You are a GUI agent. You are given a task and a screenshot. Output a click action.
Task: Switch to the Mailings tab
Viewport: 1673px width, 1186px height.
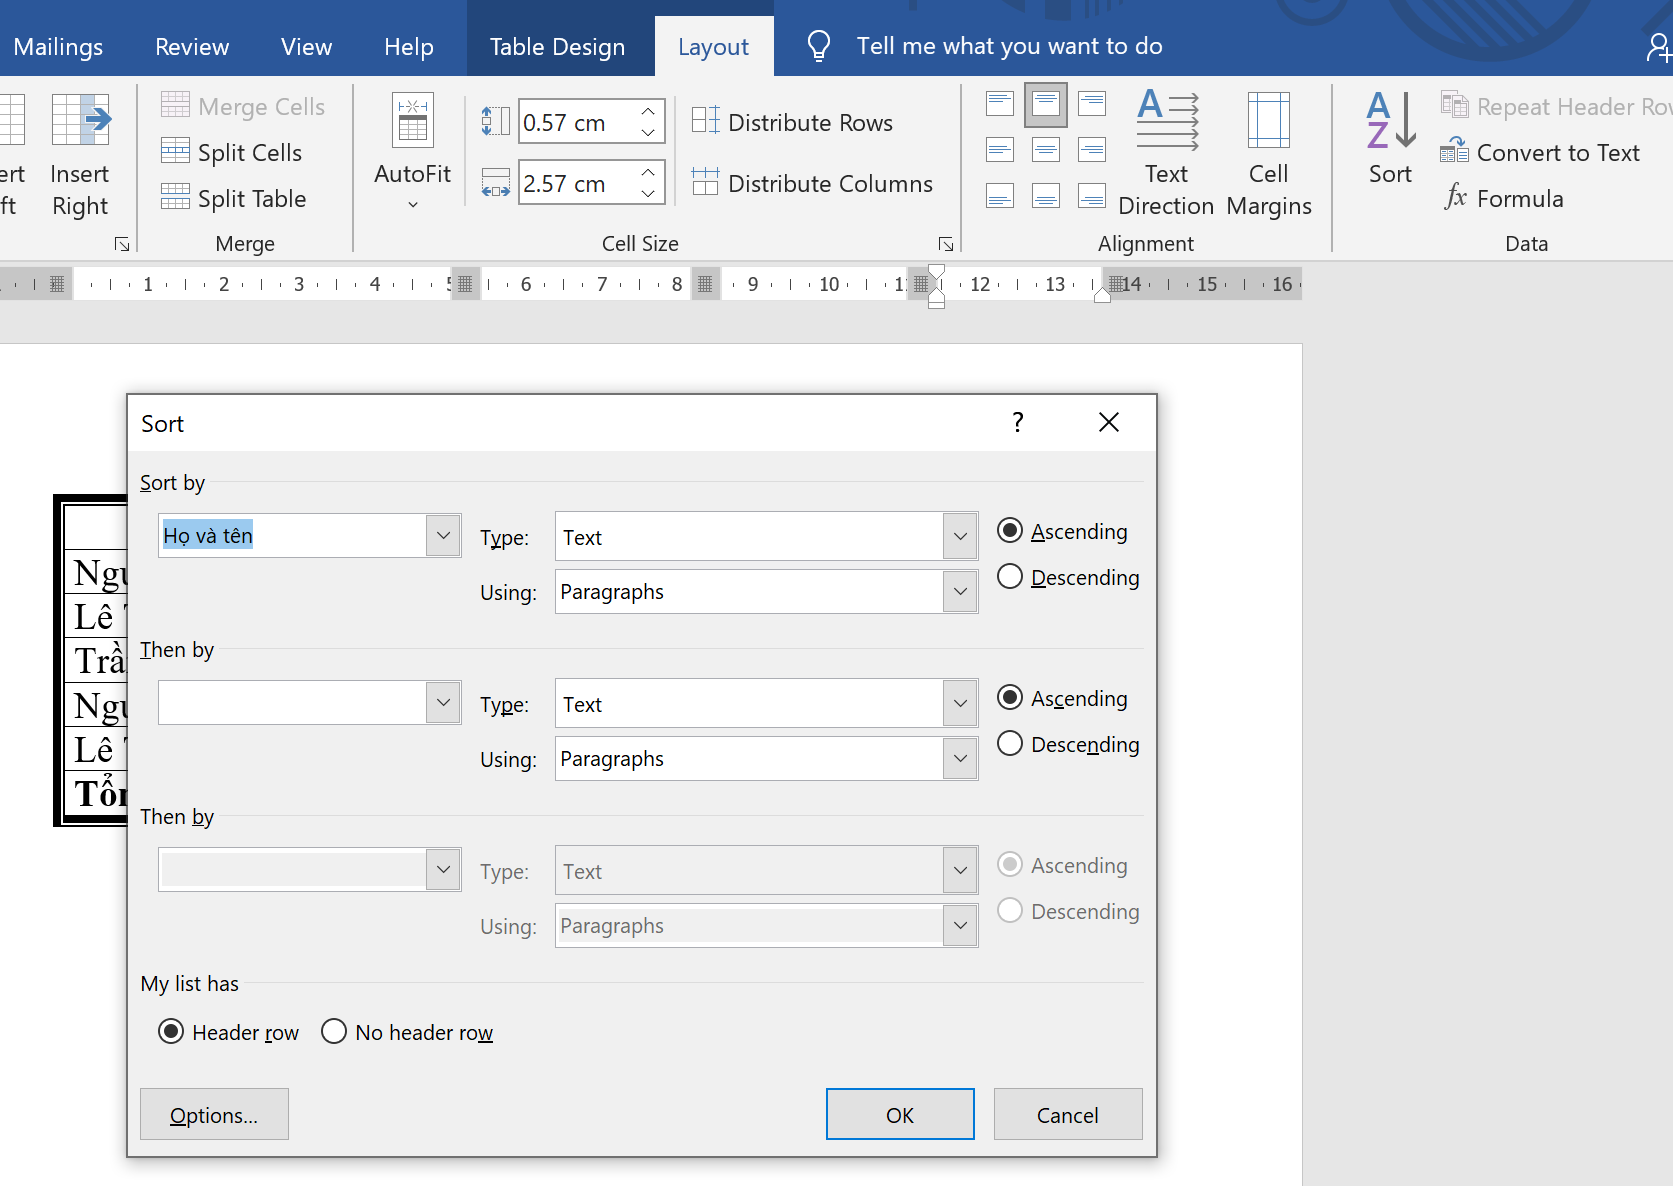point(58,47)
